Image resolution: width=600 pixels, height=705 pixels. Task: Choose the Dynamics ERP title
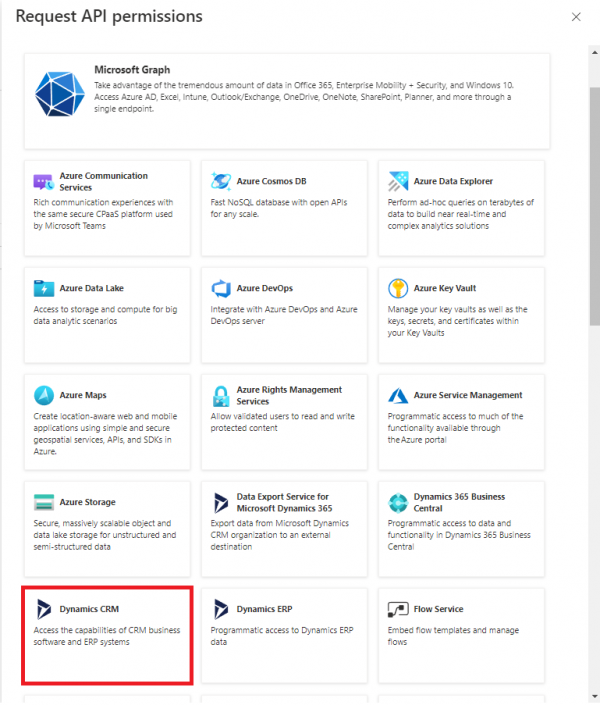coord(264,609)
